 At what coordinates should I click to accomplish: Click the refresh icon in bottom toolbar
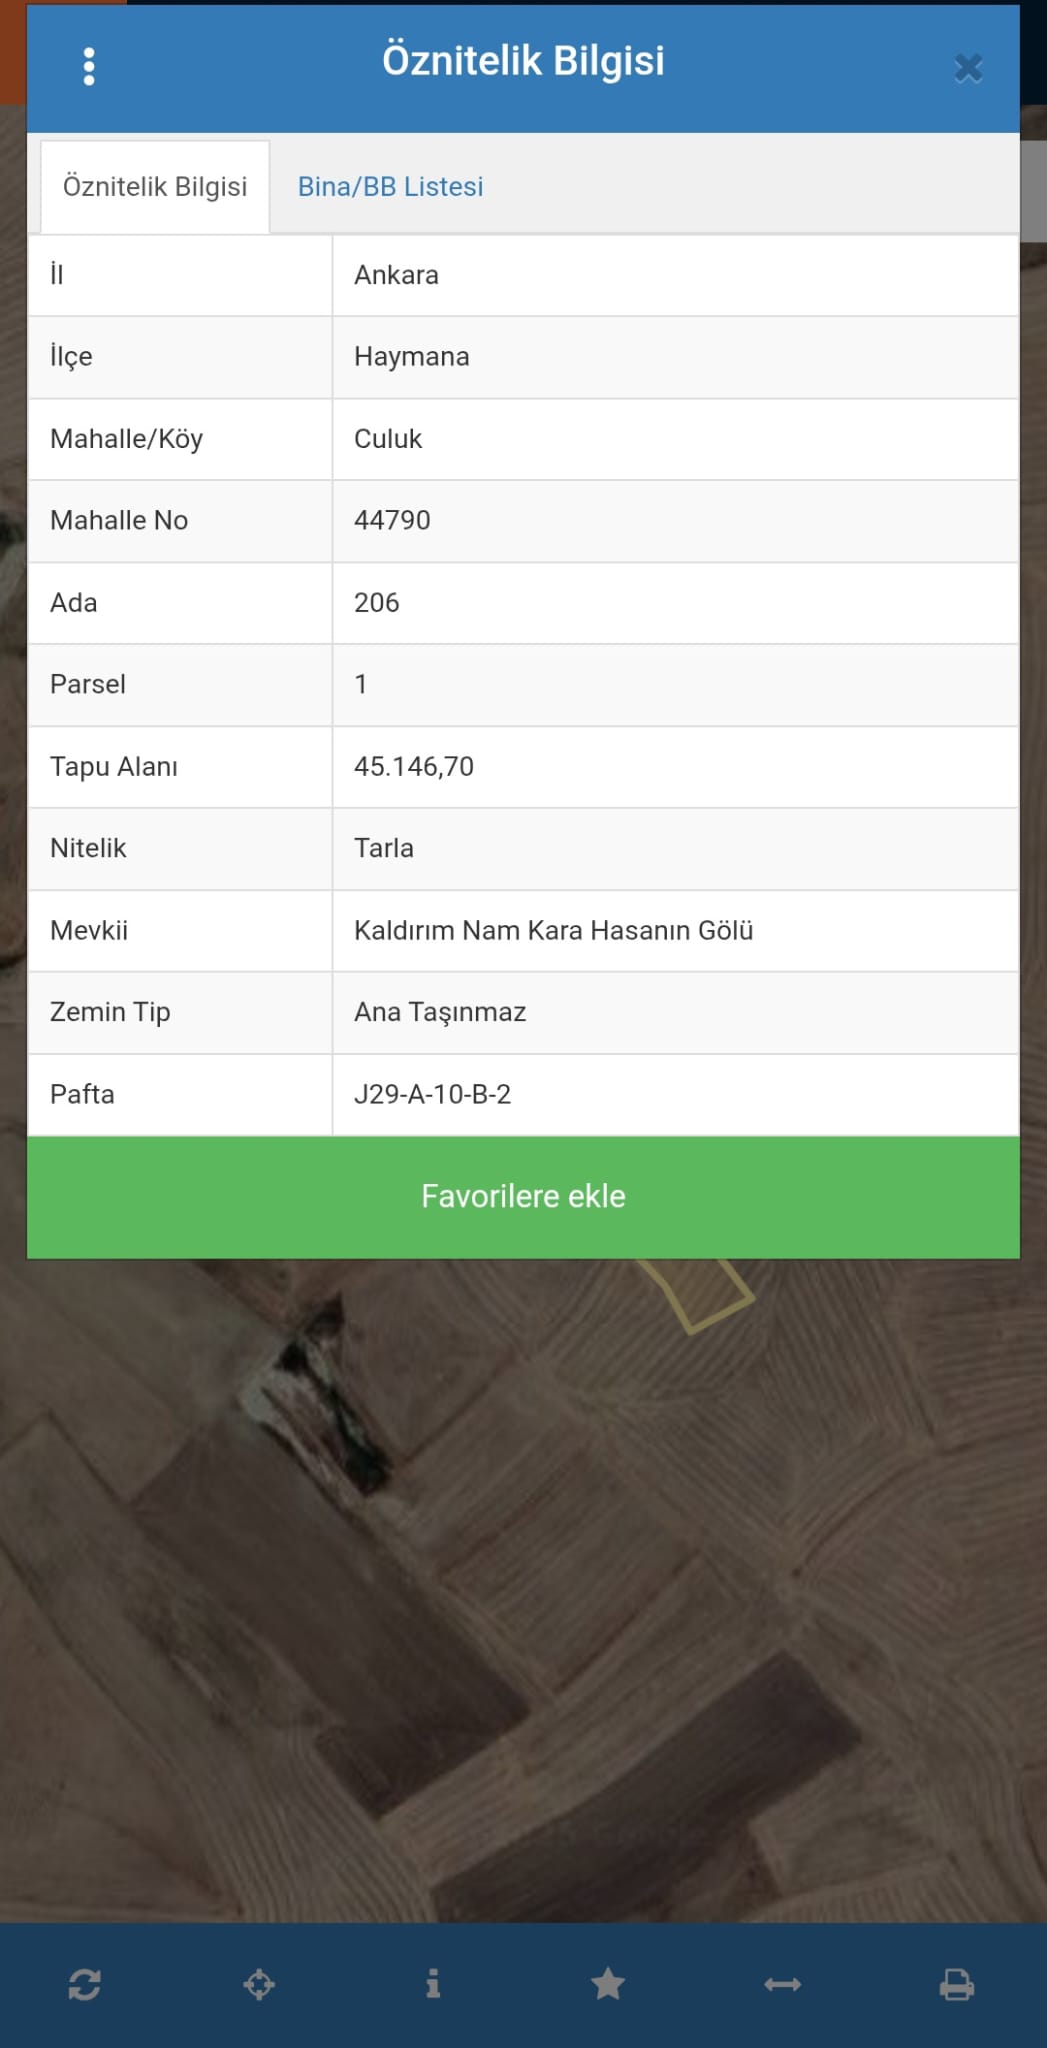84,1986
